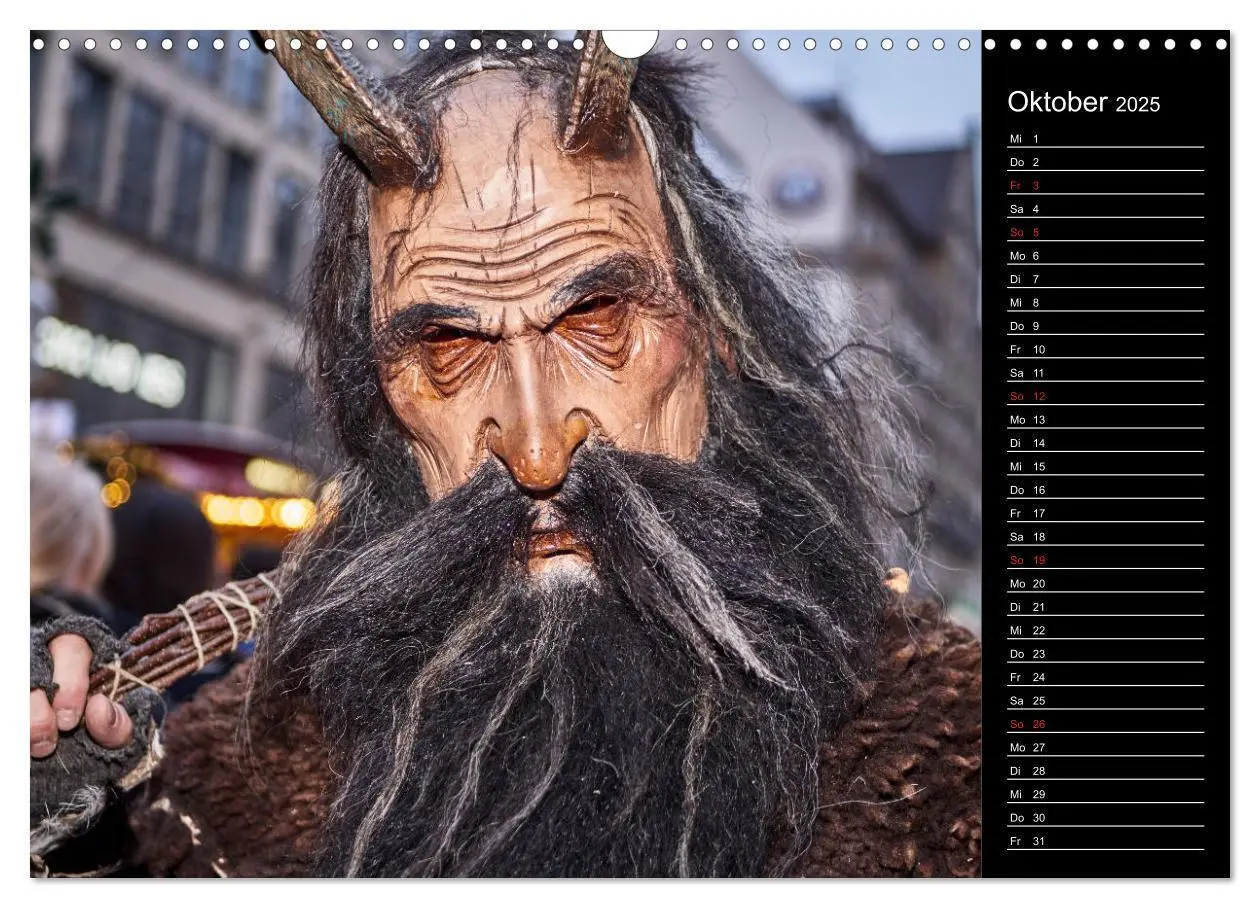Select the row 'Mi 8'
The height and width of the screenshot is (908, 1260).
[1105, 302]
